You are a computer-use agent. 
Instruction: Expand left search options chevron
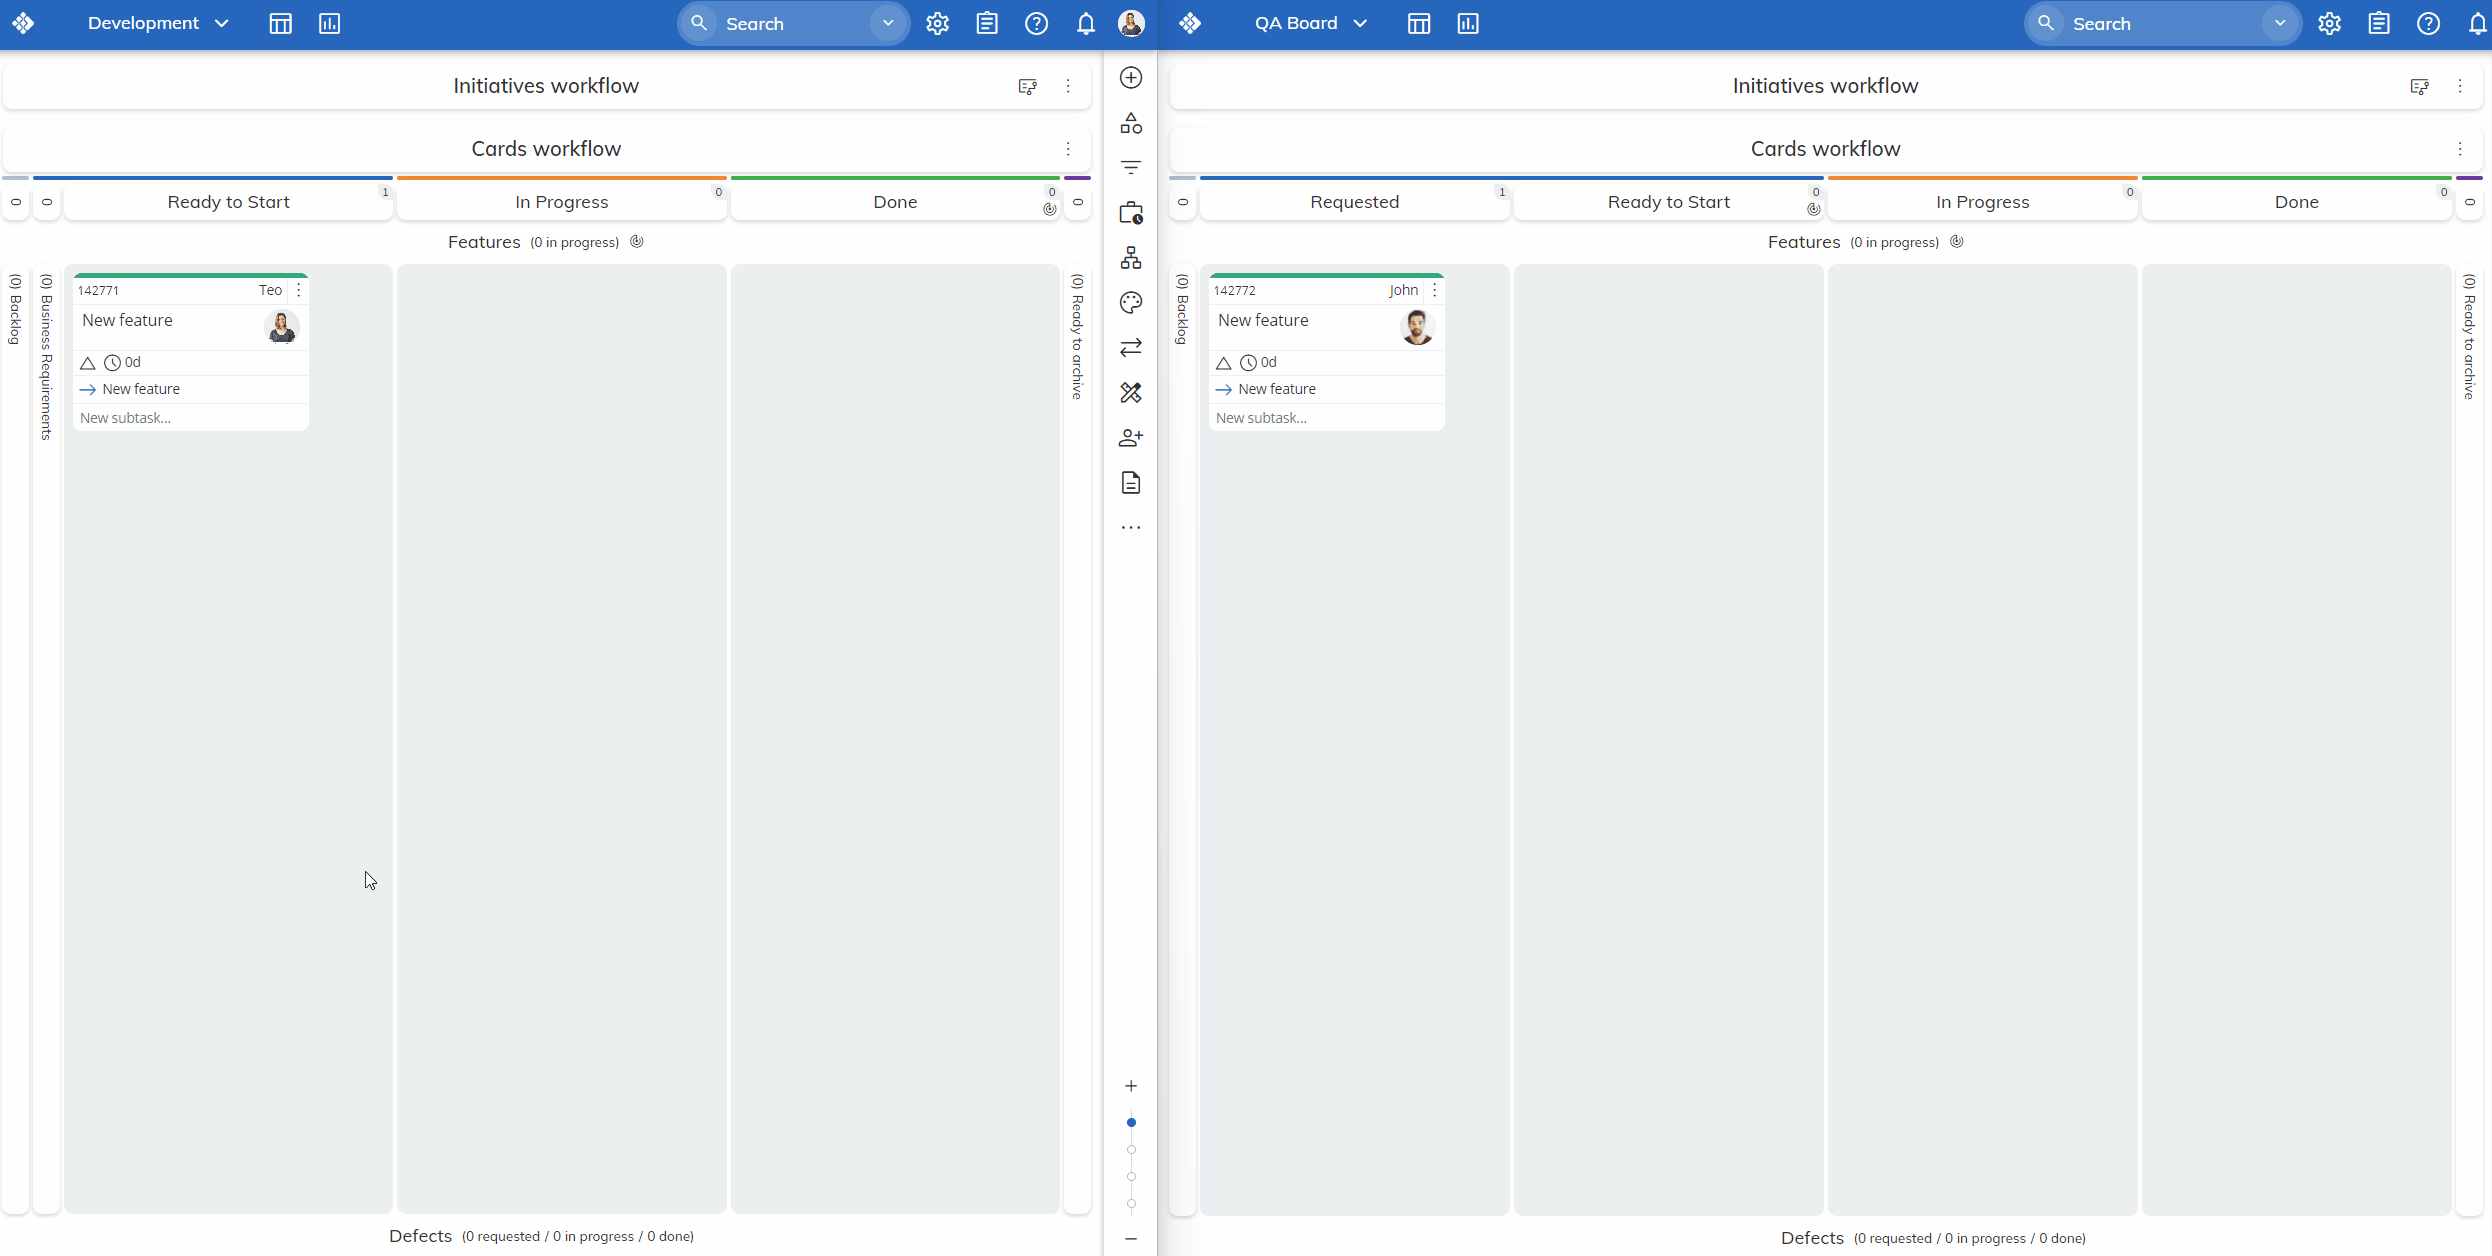888,24
